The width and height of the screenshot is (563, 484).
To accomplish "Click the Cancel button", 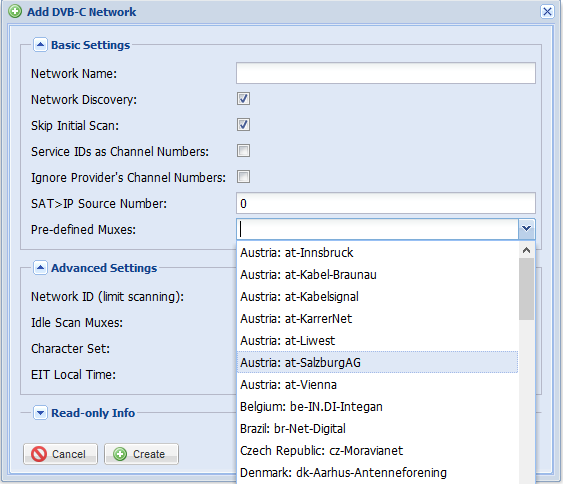I will pos(60,454).
